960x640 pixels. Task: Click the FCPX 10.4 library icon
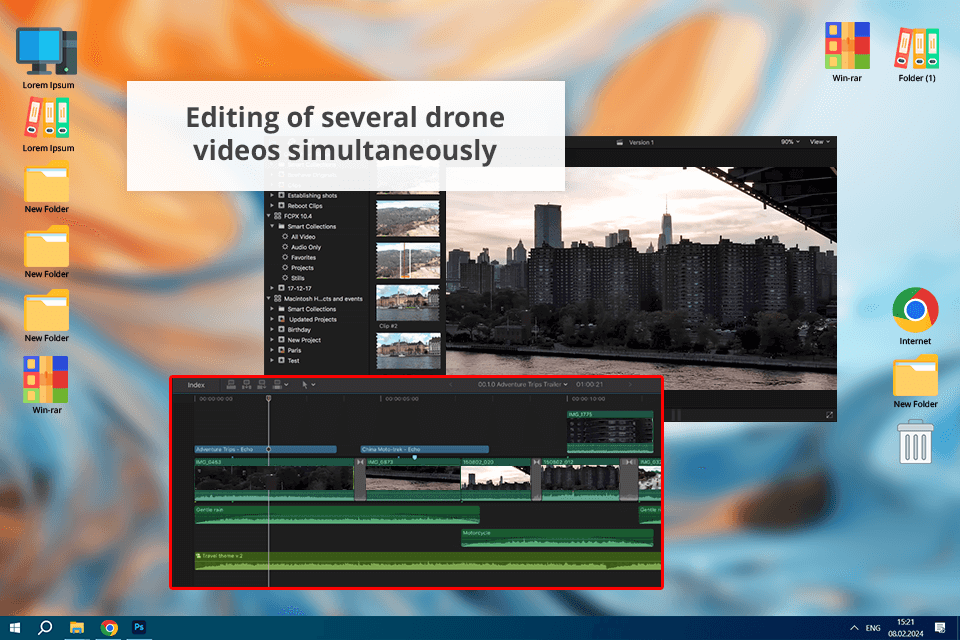click(277, 216)
